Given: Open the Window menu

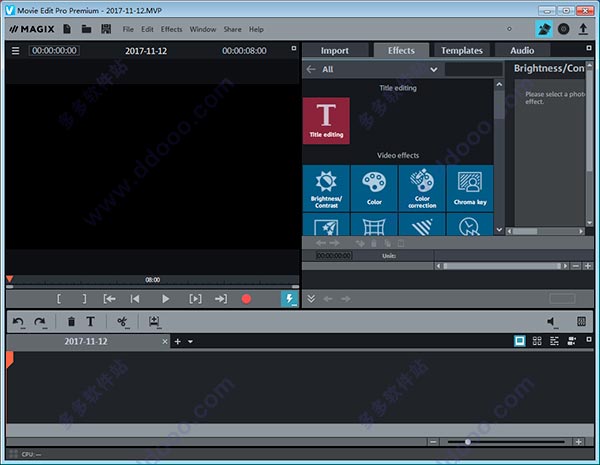Looking at the screenshot, I should click(203, 29).
